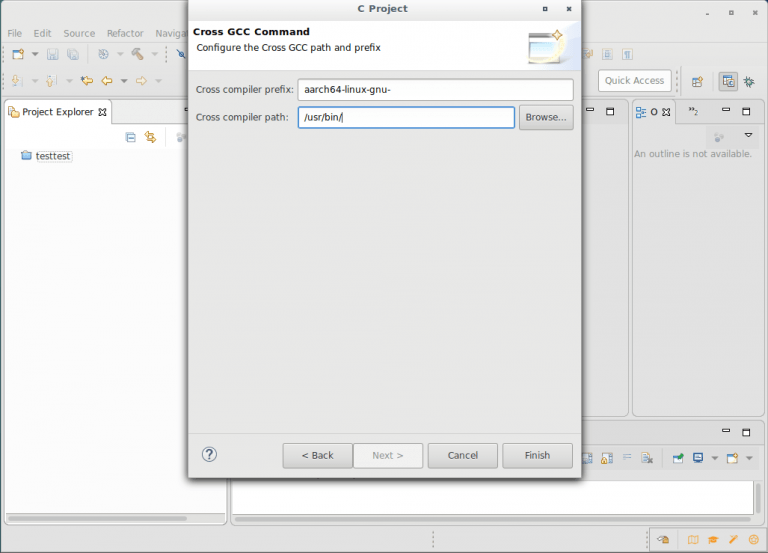Click the Browse... button
Screen dimensions: 768x553
pos(545,117)
